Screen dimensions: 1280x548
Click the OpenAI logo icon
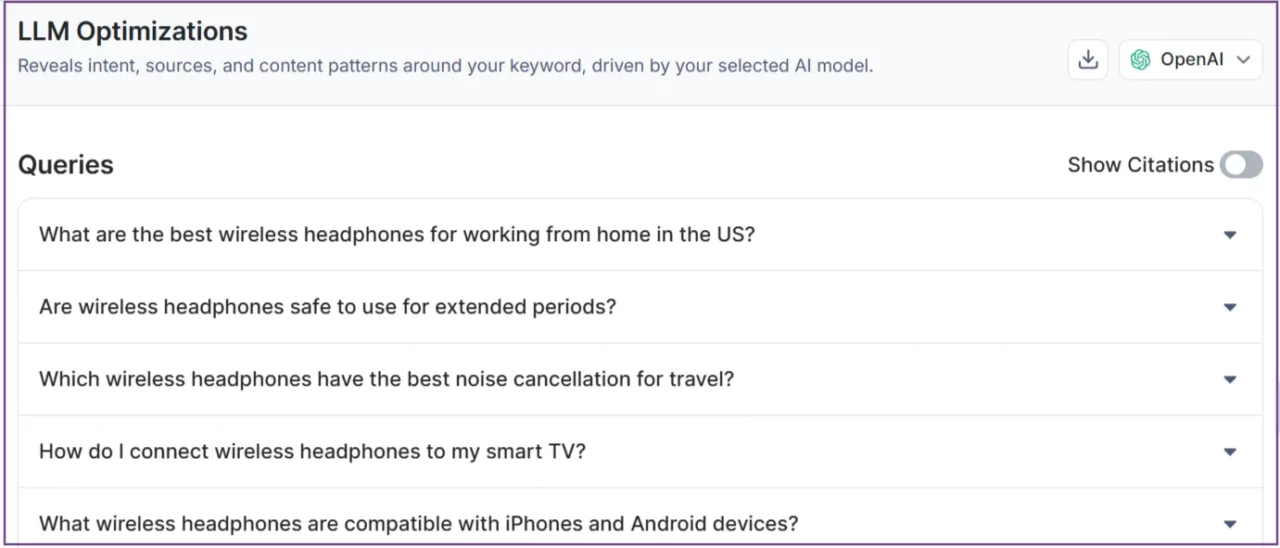tap(1140, 60)
